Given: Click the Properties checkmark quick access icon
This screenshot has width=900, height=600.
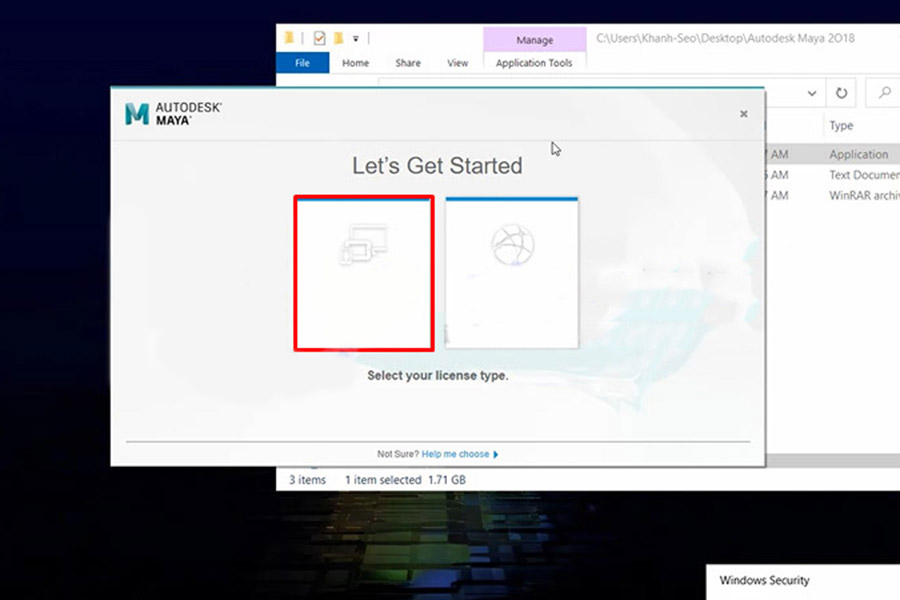Looking at the screenshot, I should (319, 38).
